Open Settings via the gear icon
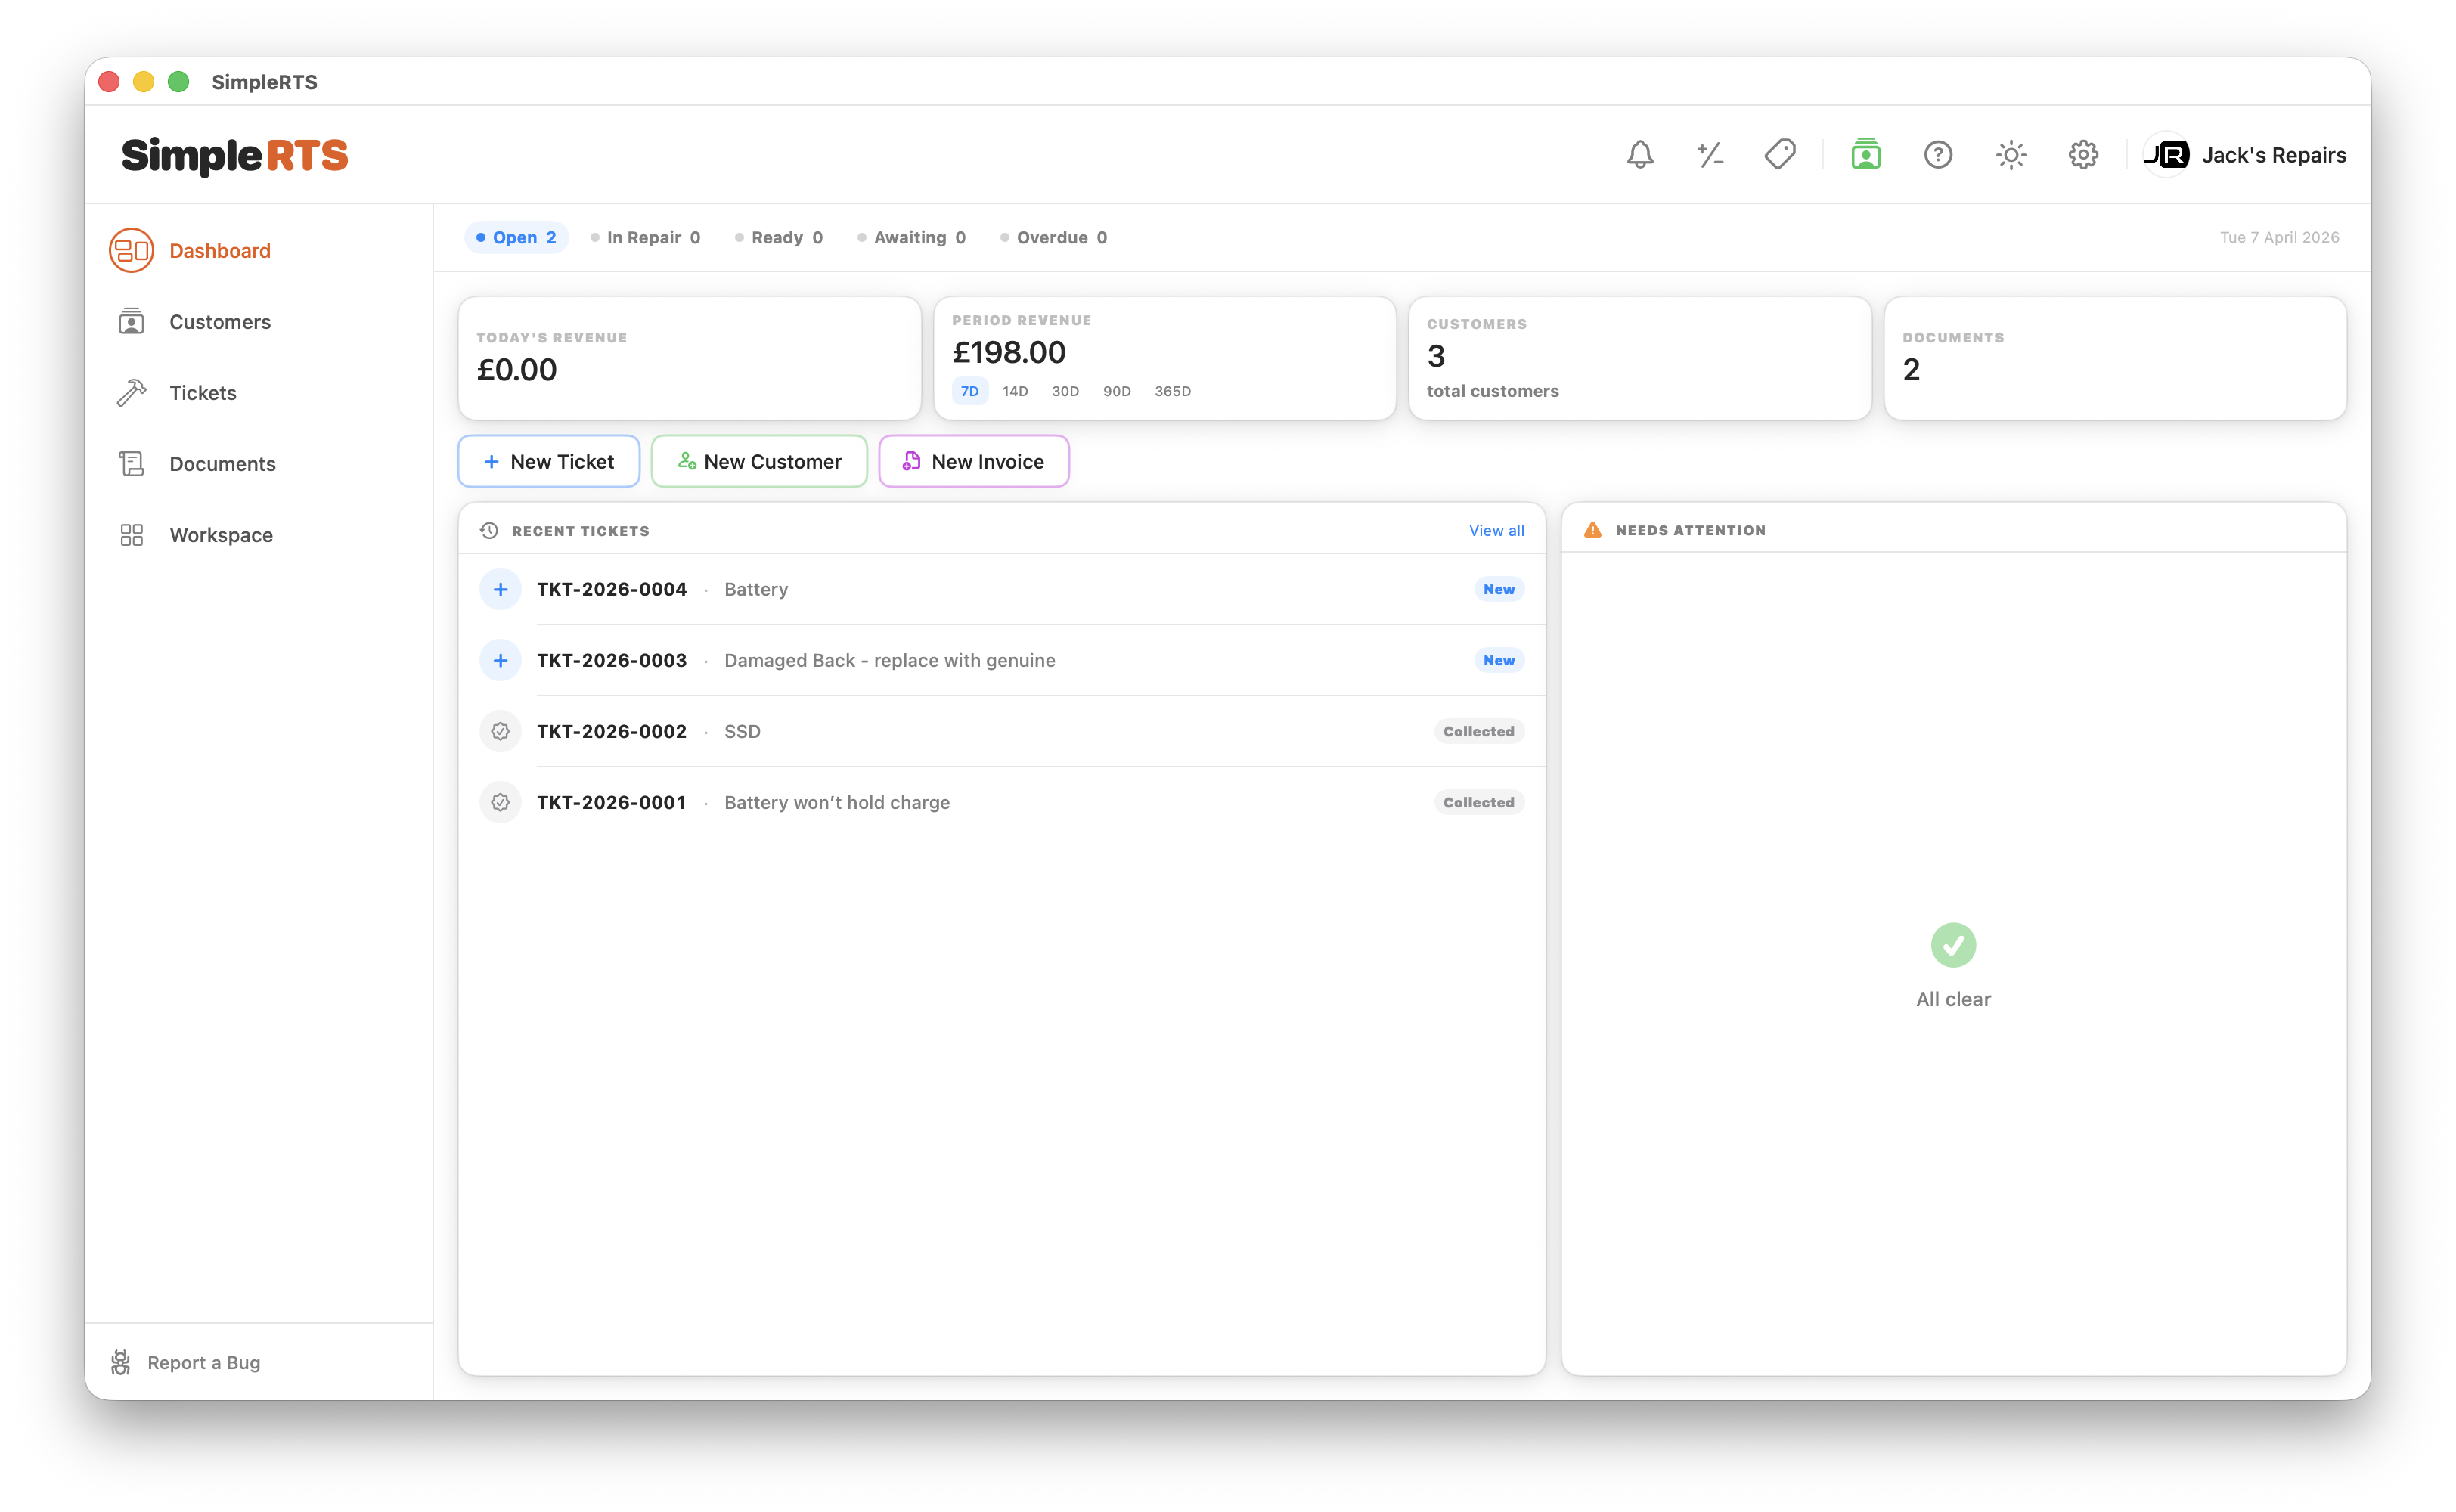 2083,155
